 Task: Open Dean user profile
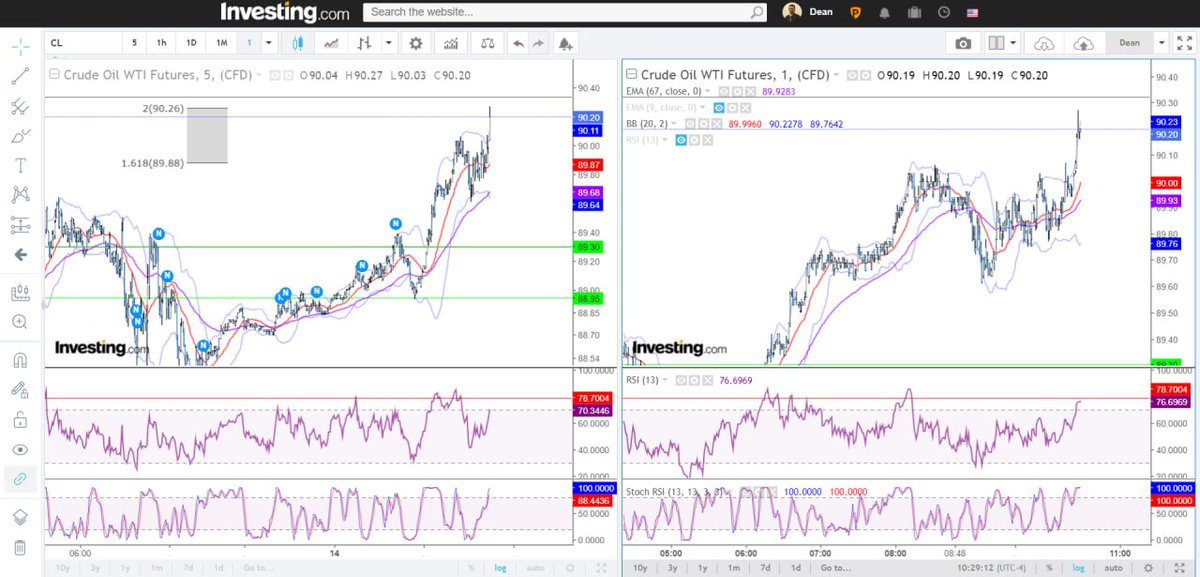[x=808, y=12]
